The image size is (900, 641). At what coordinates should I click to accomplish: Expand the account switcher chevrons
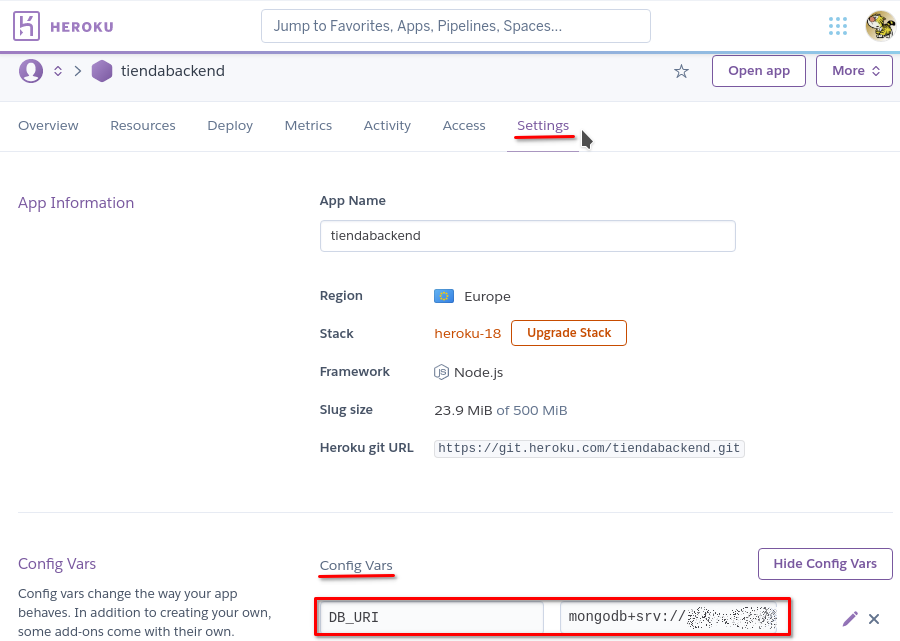tap(58, 71)
